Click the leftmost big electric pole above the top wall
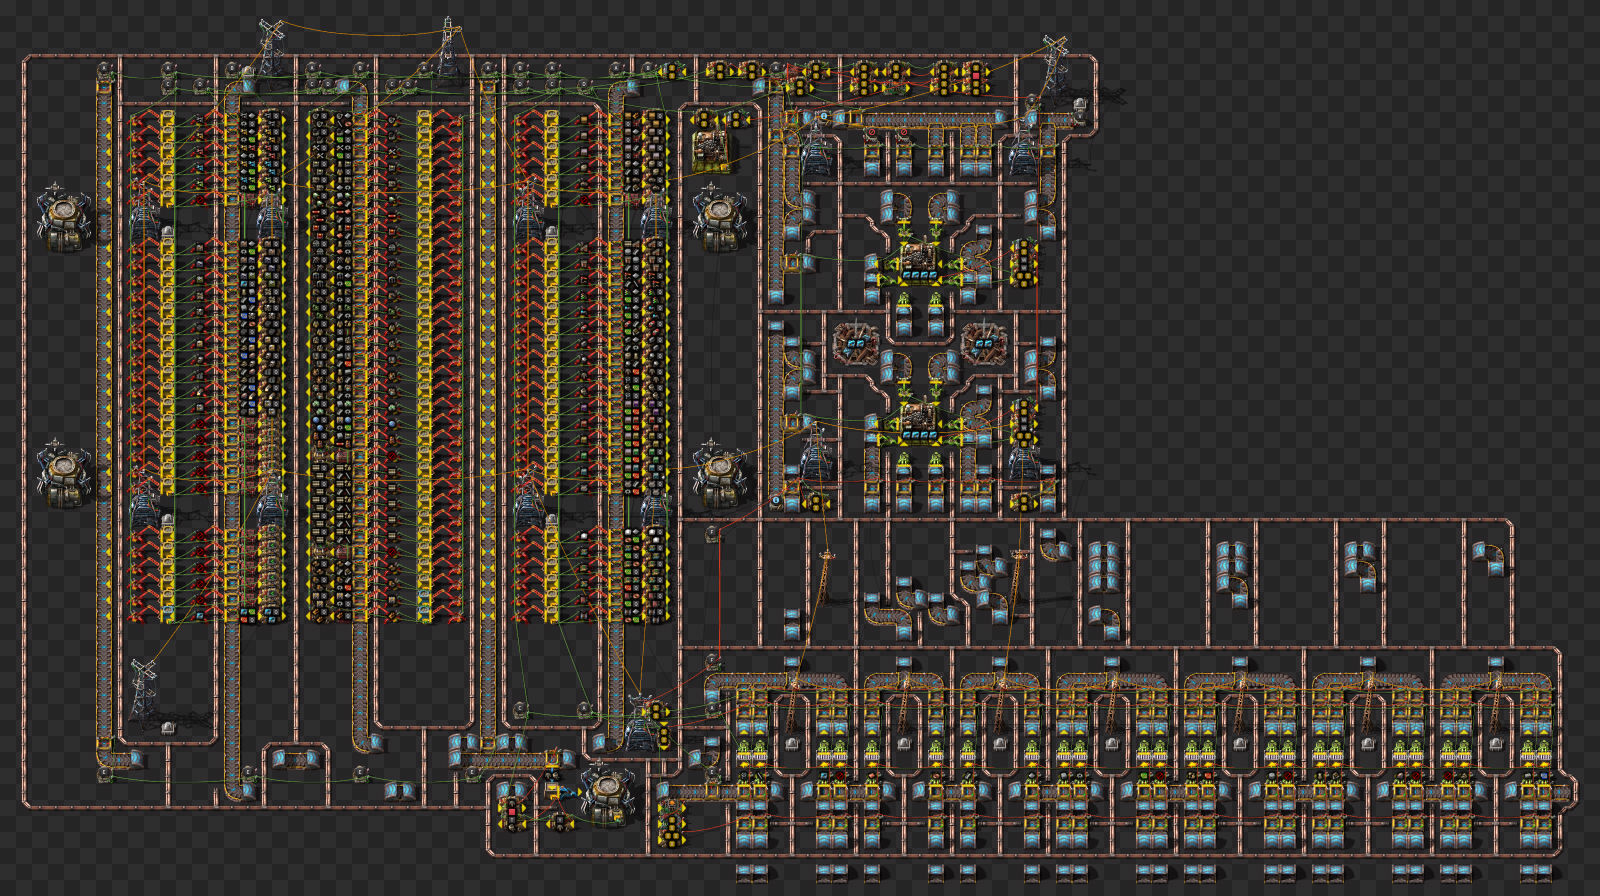The image size is (1600, 896). coord(270,45)
